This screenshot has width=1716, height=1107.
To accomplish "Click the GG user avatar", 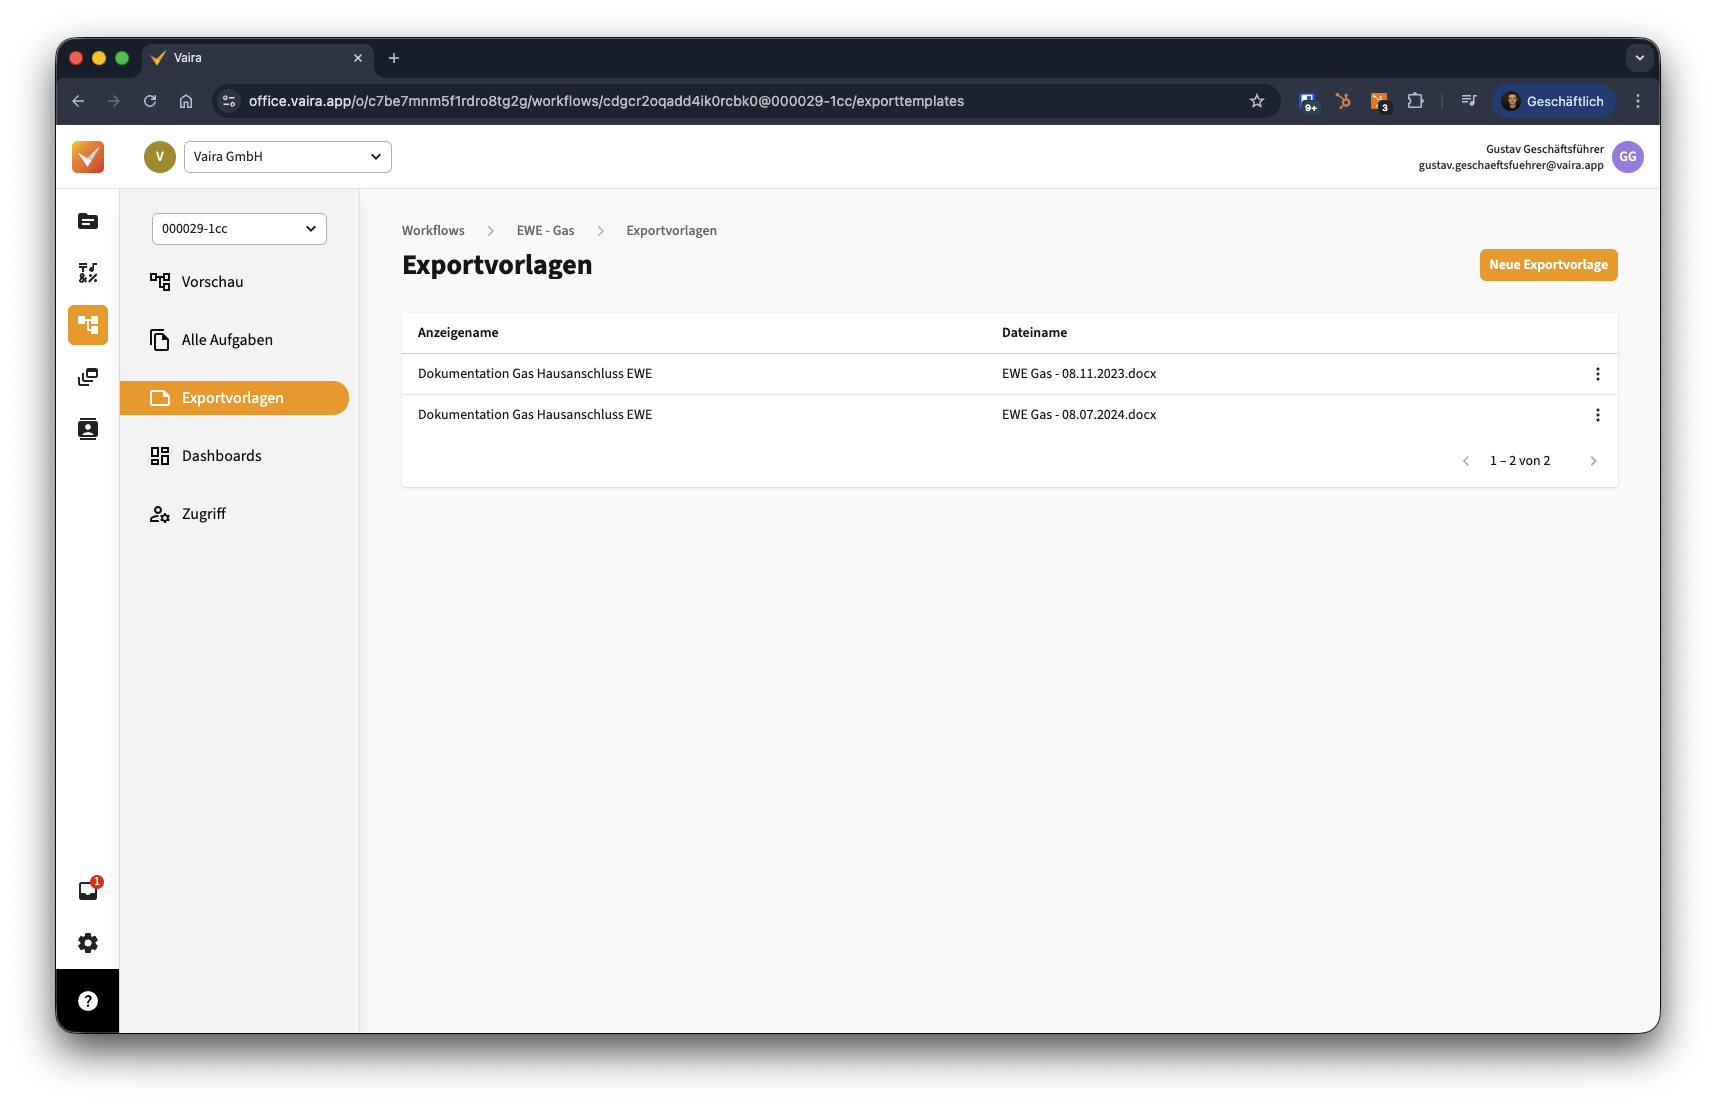I will point(1627,157).
